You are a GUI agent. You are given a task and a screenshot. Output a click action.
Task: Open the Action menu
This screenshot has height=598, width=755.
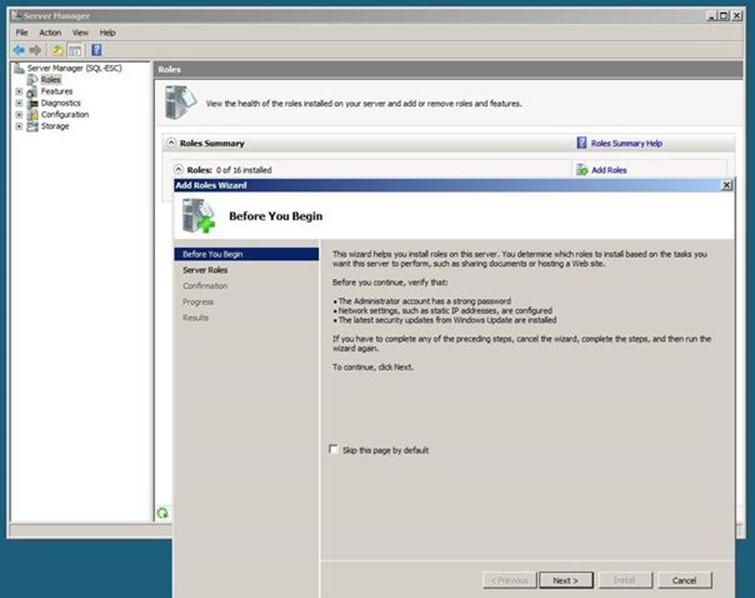click(x=50, y=33)
